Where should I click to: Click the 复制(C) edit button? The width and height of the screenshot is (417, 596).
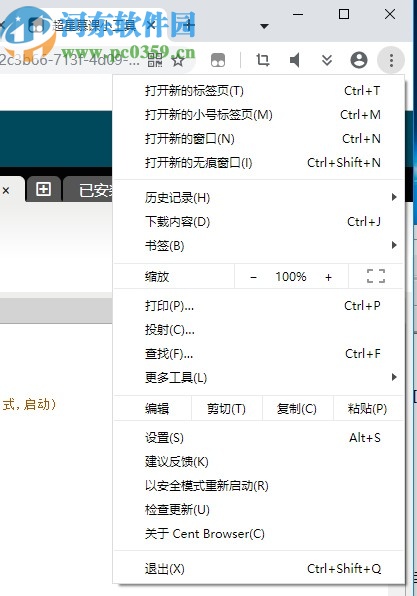[297, 409]
